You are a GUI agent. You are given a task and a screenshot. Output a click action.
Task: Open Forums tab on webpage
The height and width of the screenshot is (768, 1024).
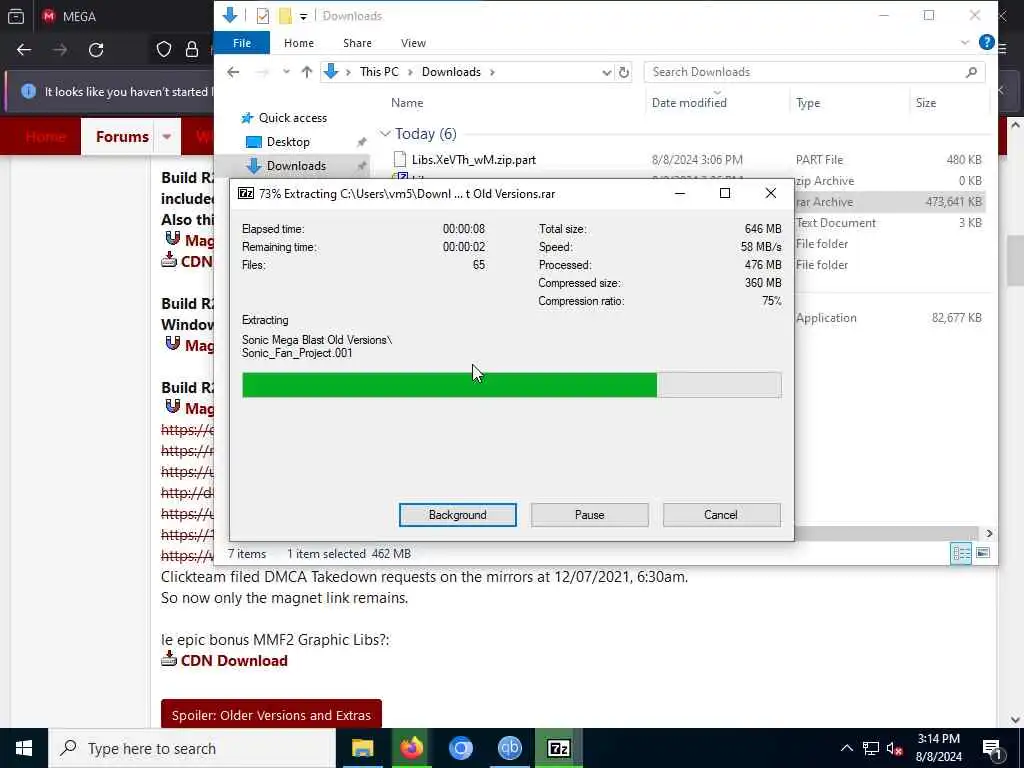(x=122, y=136)
